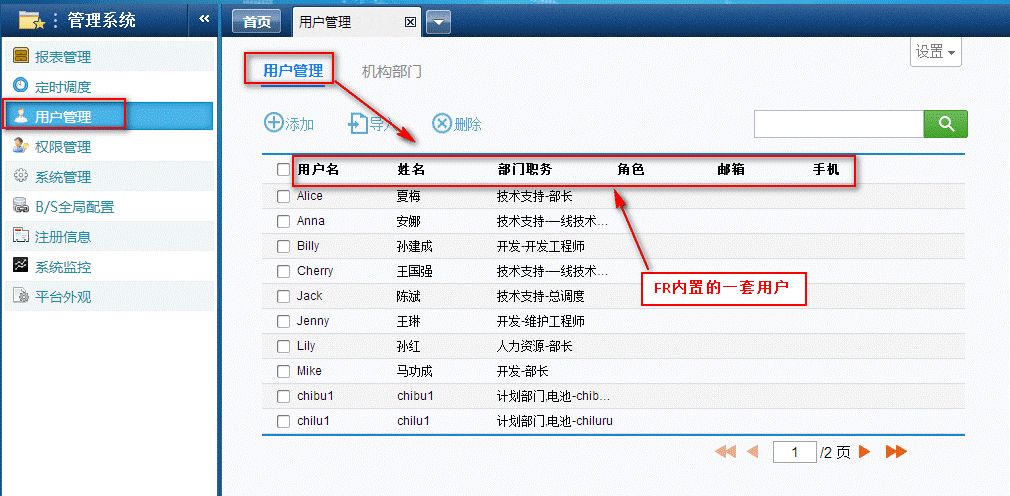This screenshot has width=1010, height=496.
Task: Open the 设置 dropdown
Action: tap(935, 52)
